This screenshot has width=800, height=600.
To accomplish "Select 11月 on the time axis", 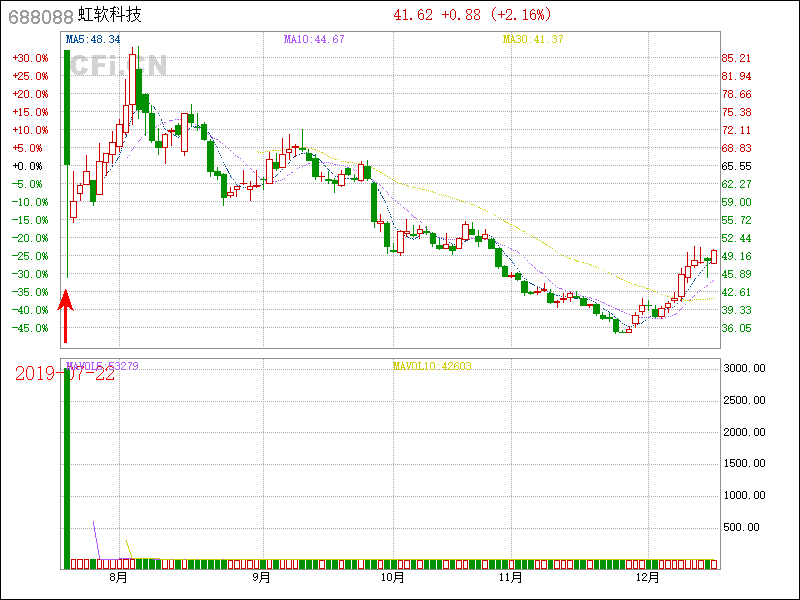I will [x=511, y=578].
